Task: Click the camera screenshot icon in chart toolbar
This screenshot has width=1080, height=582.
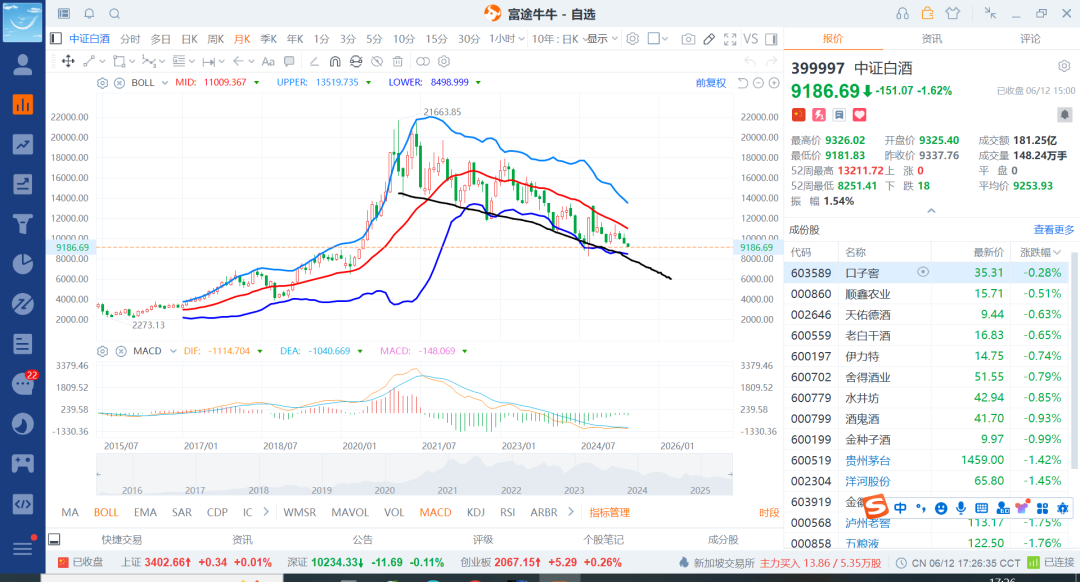Action: 687,39
